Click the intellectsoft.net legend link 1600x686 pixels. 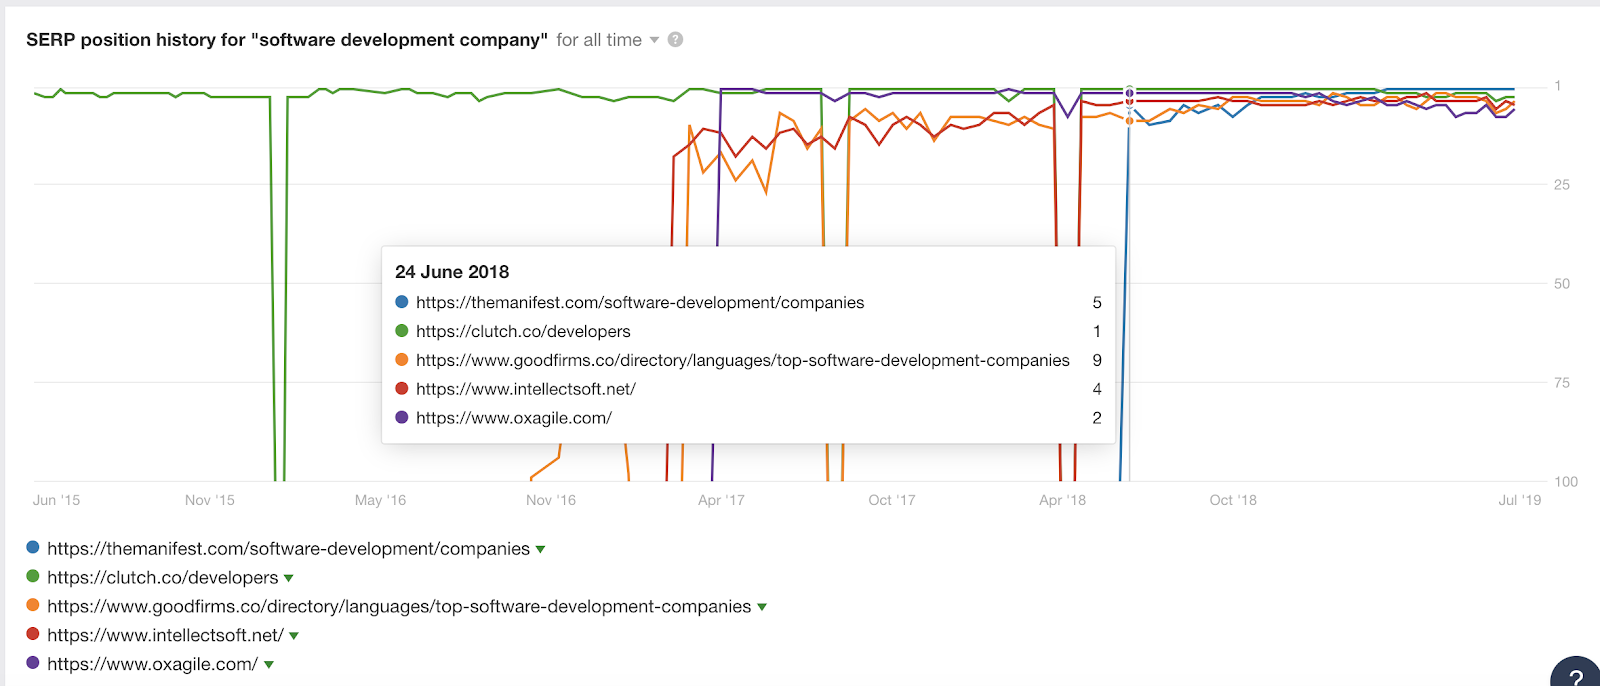tap(165, 636)
